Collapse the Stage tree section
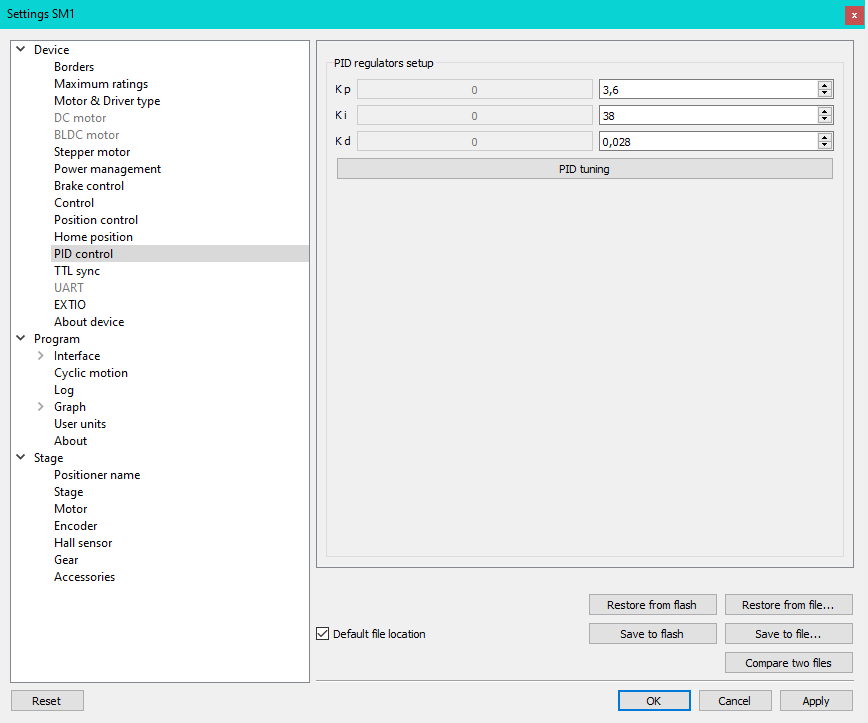 pos(20,458)
